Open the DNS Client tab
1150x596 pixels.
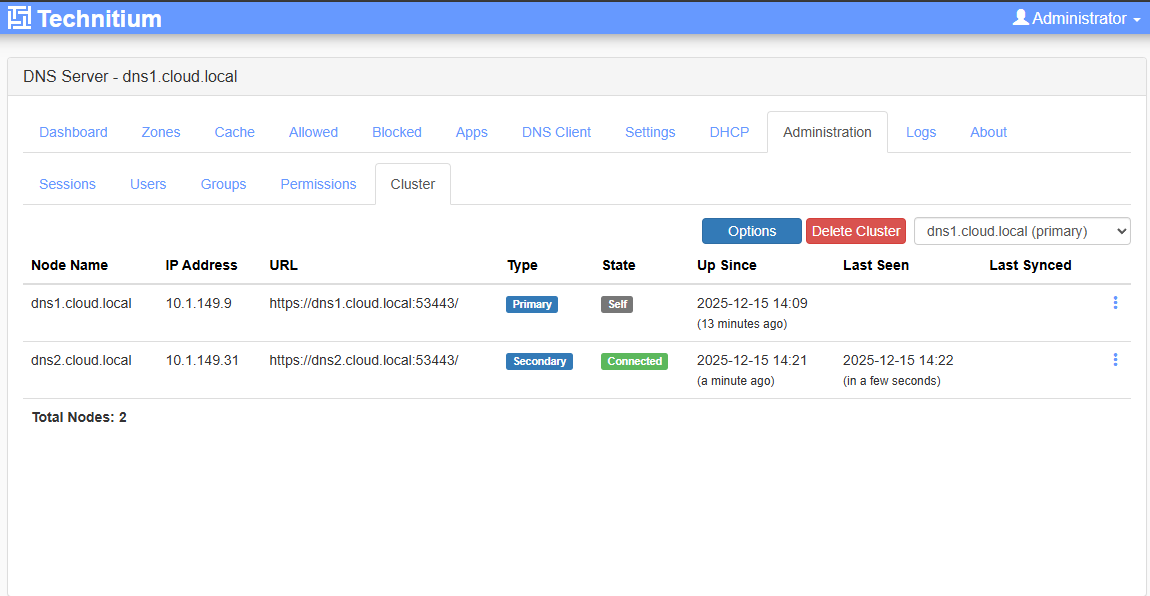pos(556,132)
